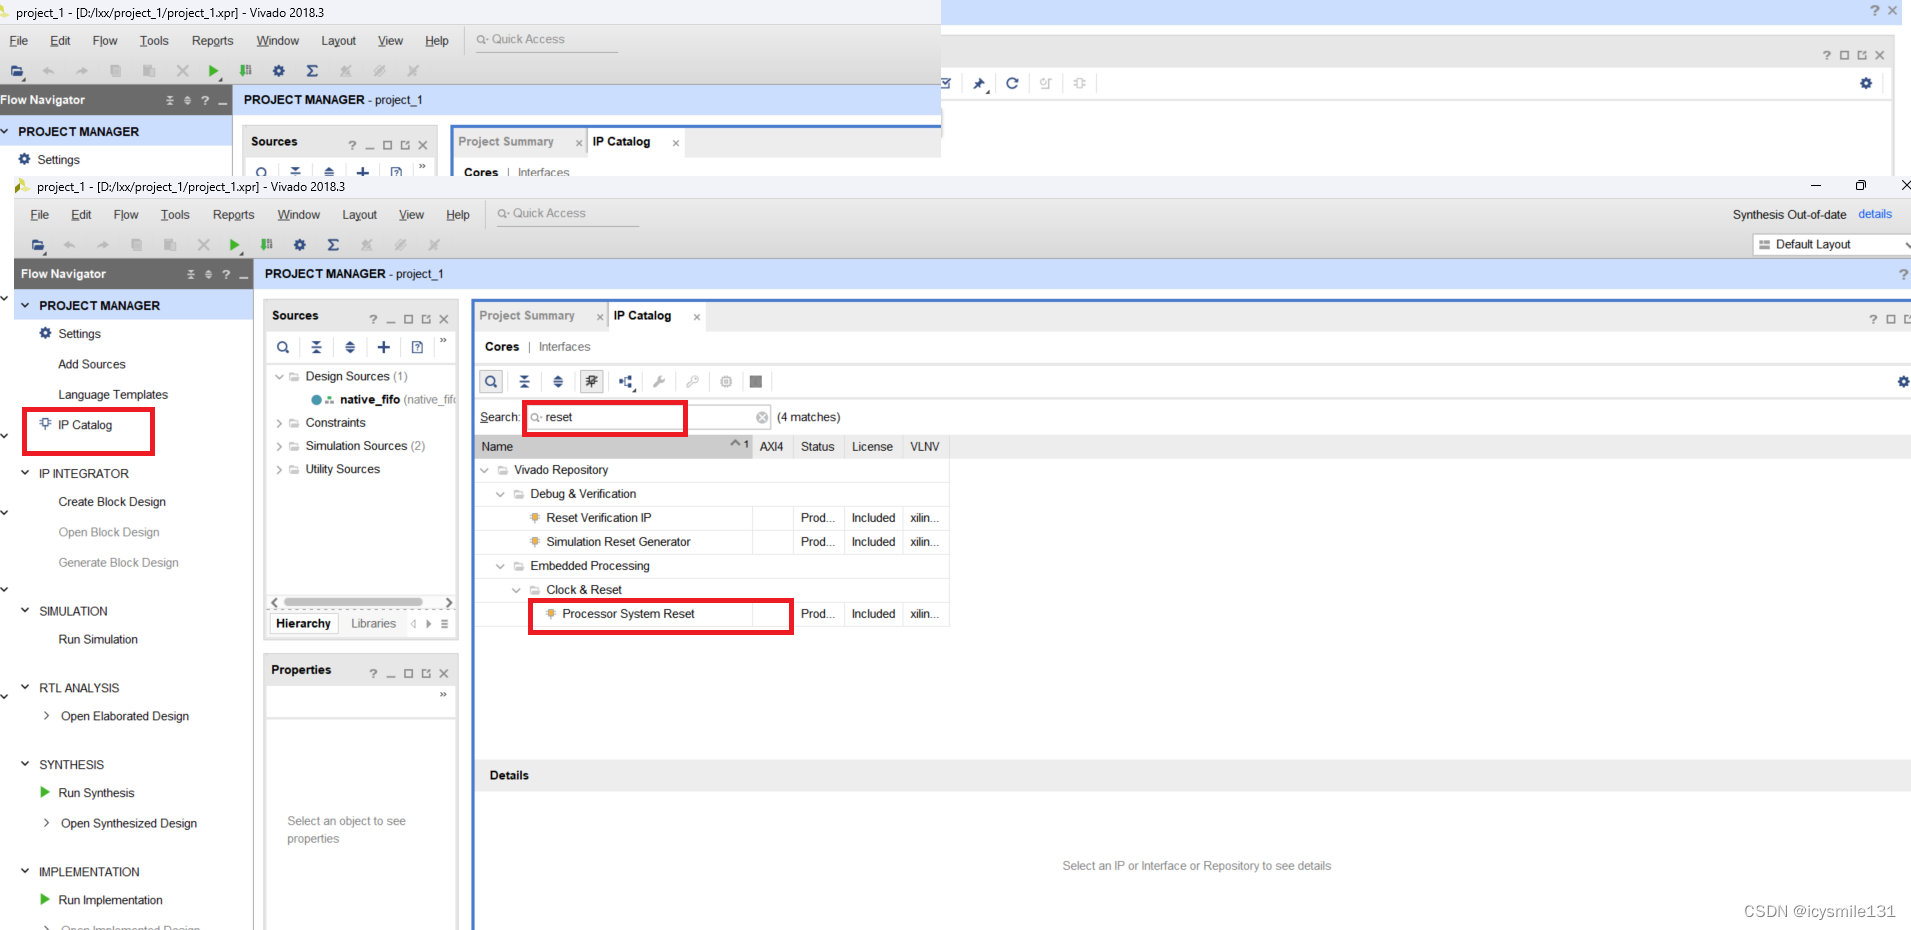Show more Sources toolbar items via chevrons

[443, 341]
